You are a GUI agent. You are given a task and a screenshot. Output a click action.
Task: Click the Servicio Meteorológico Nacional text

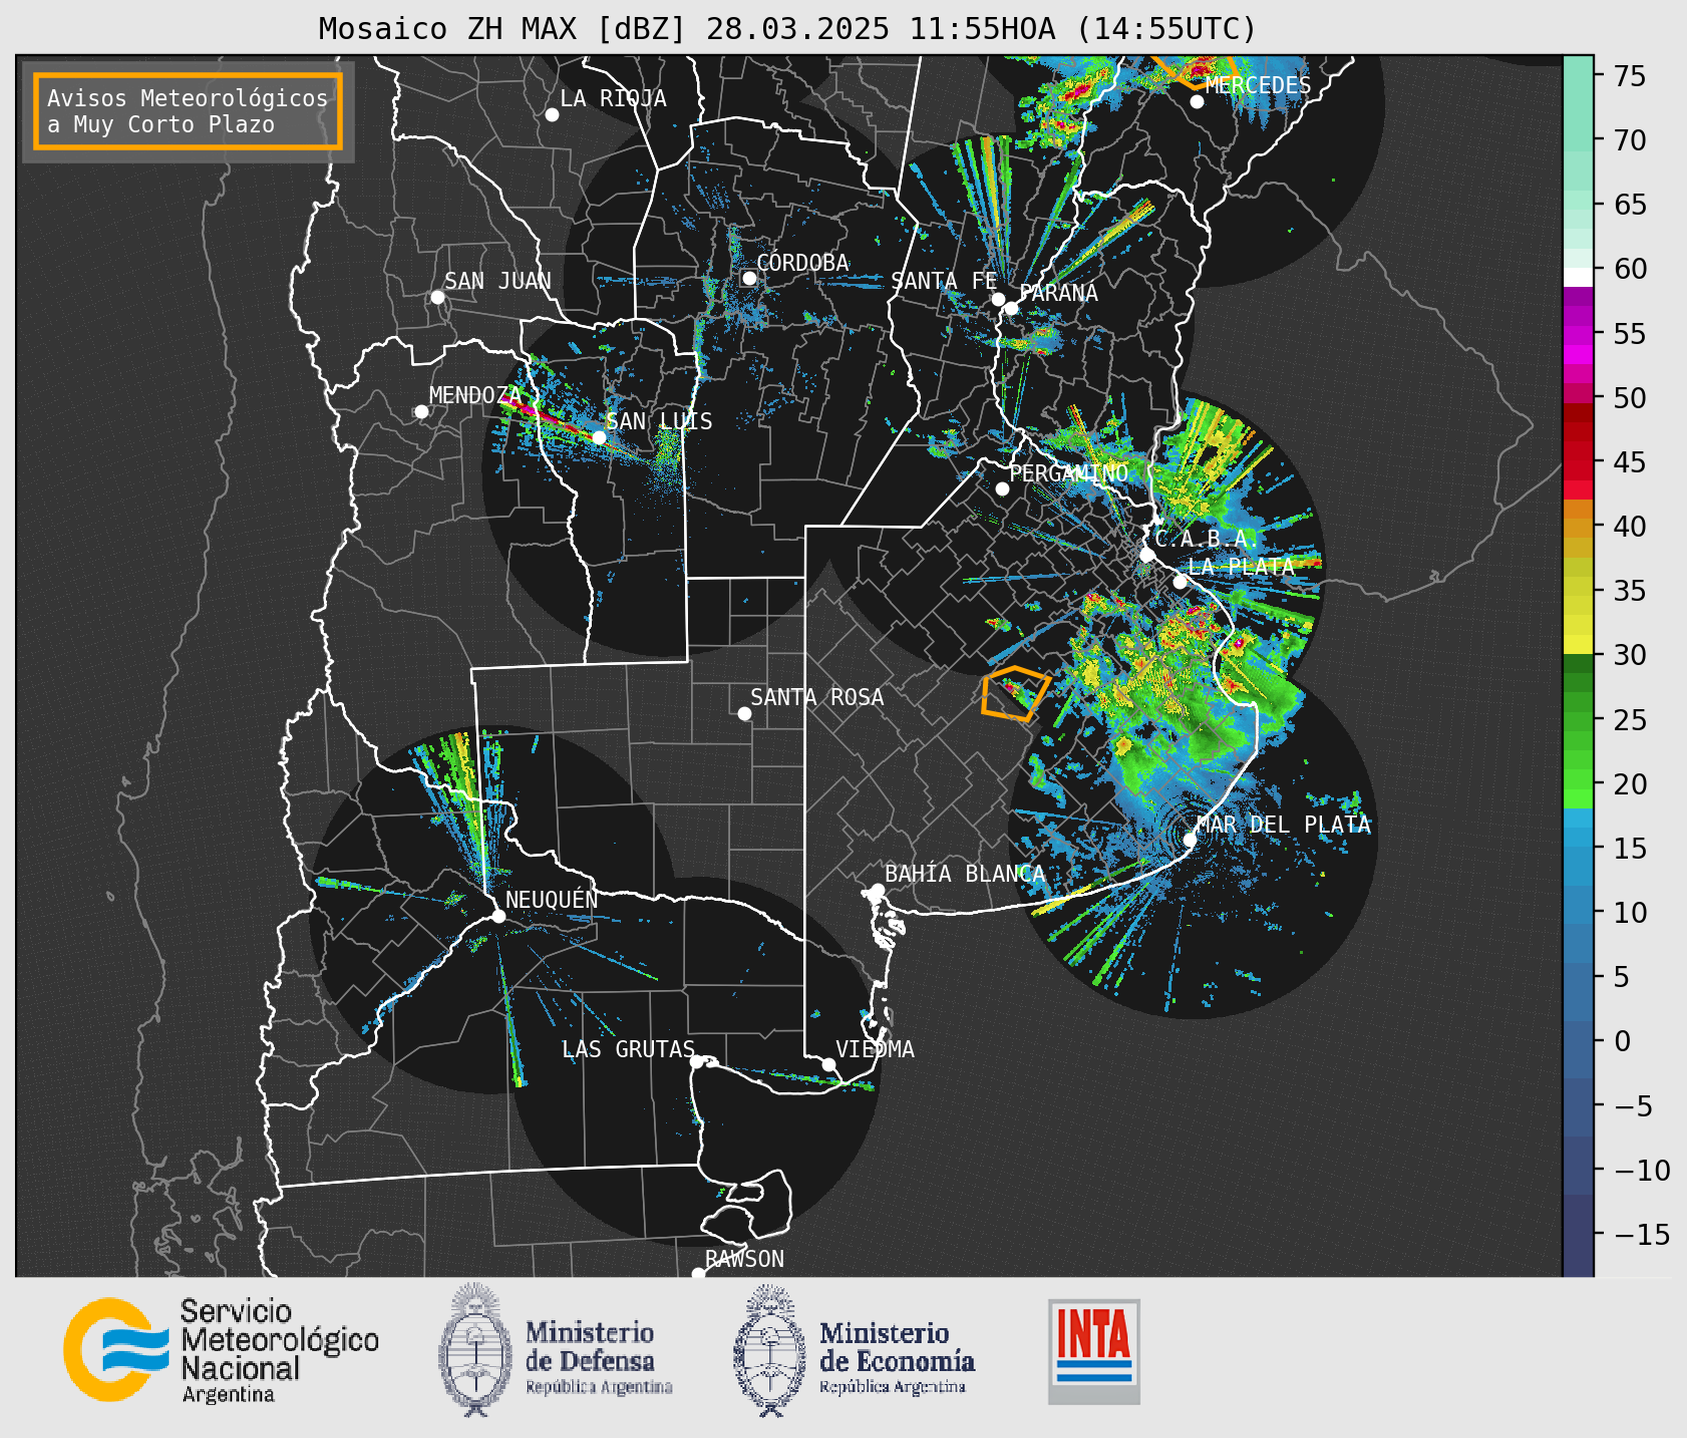click(280, 1351)
